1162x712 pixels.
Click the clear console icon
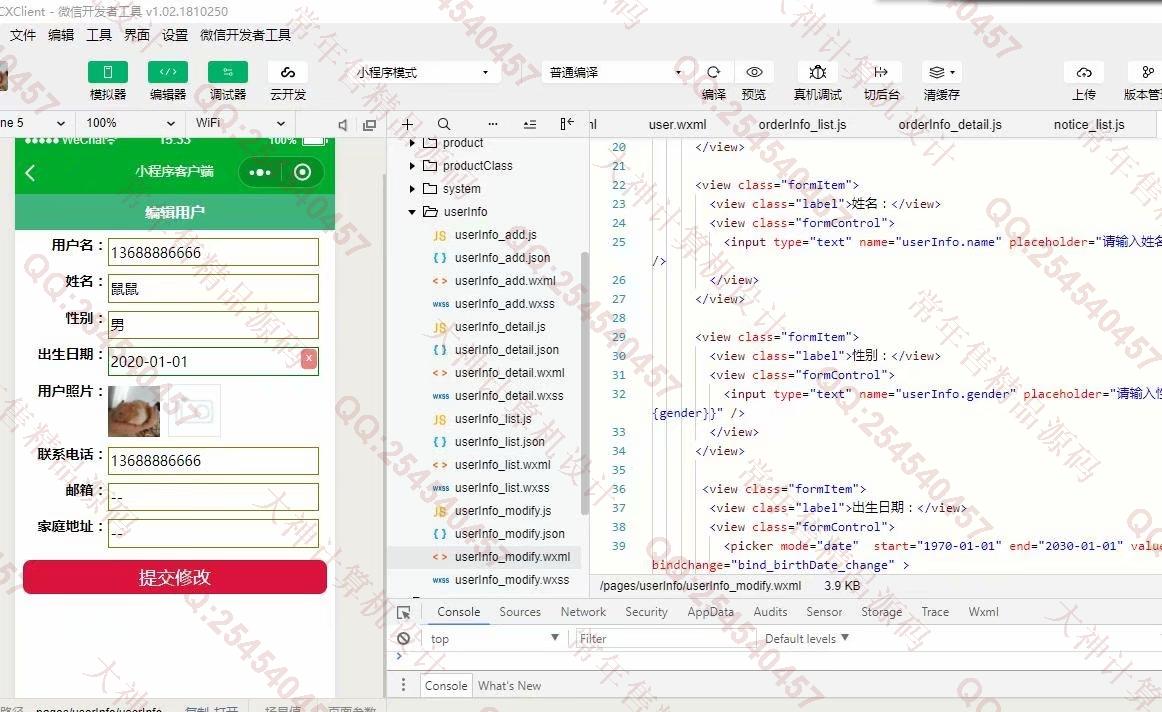pos(403,639)
